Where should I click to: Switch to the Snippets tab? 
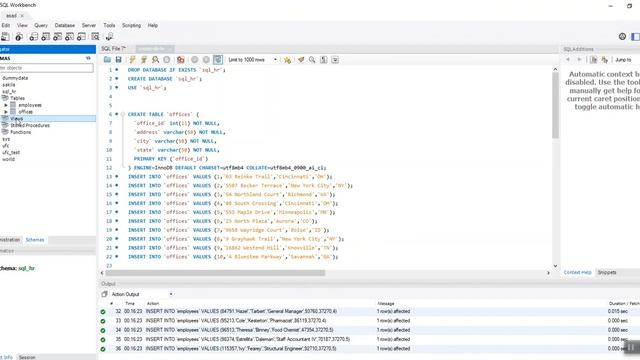click(x=607, y=272)
